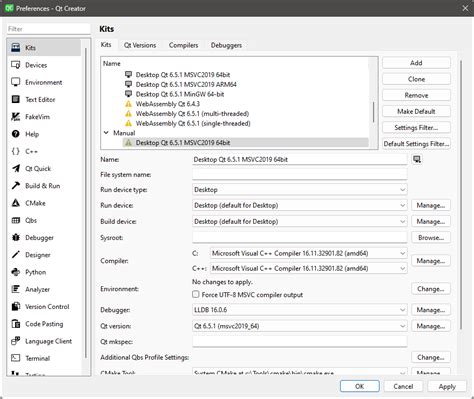Open the Analyzer settings icon
This screenshot has height=399, width=474.
tap(16, 289)
